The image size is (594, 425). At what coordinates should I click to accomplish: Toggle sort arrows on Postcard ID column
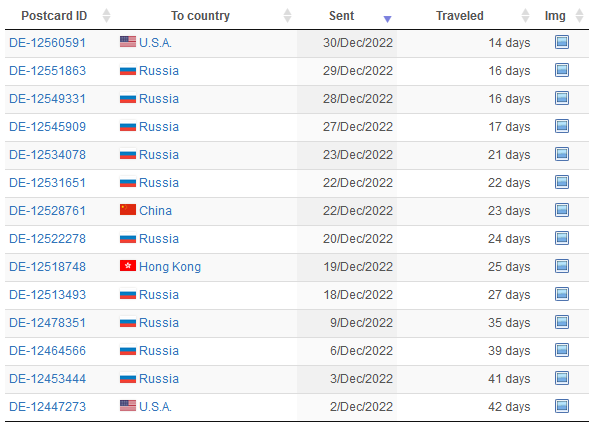pyautogui.click(x=106, y=16)
